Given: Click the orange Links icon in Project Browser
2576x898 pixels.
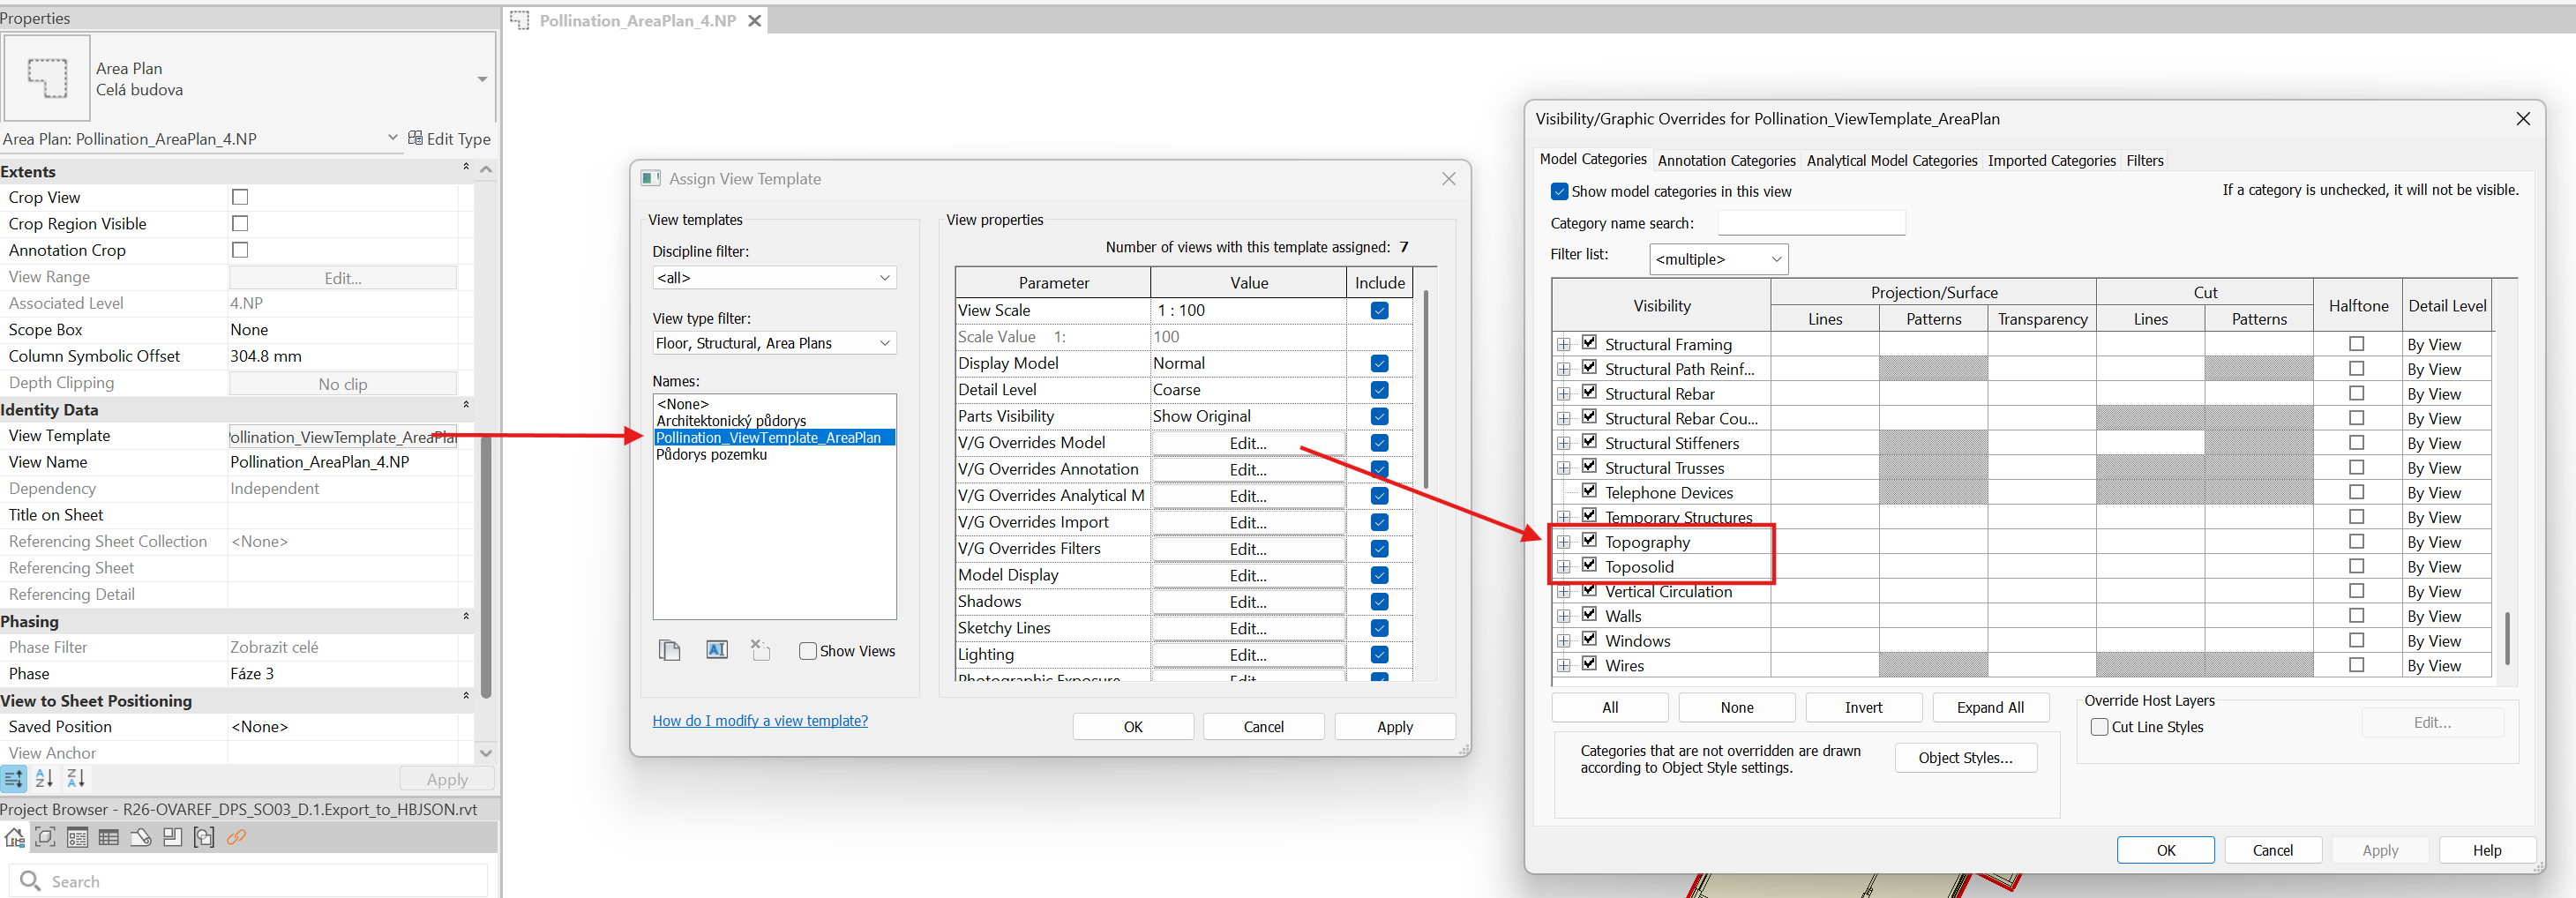Looking at the screenshot, I should pyautogui.click(x=236, y=838).
